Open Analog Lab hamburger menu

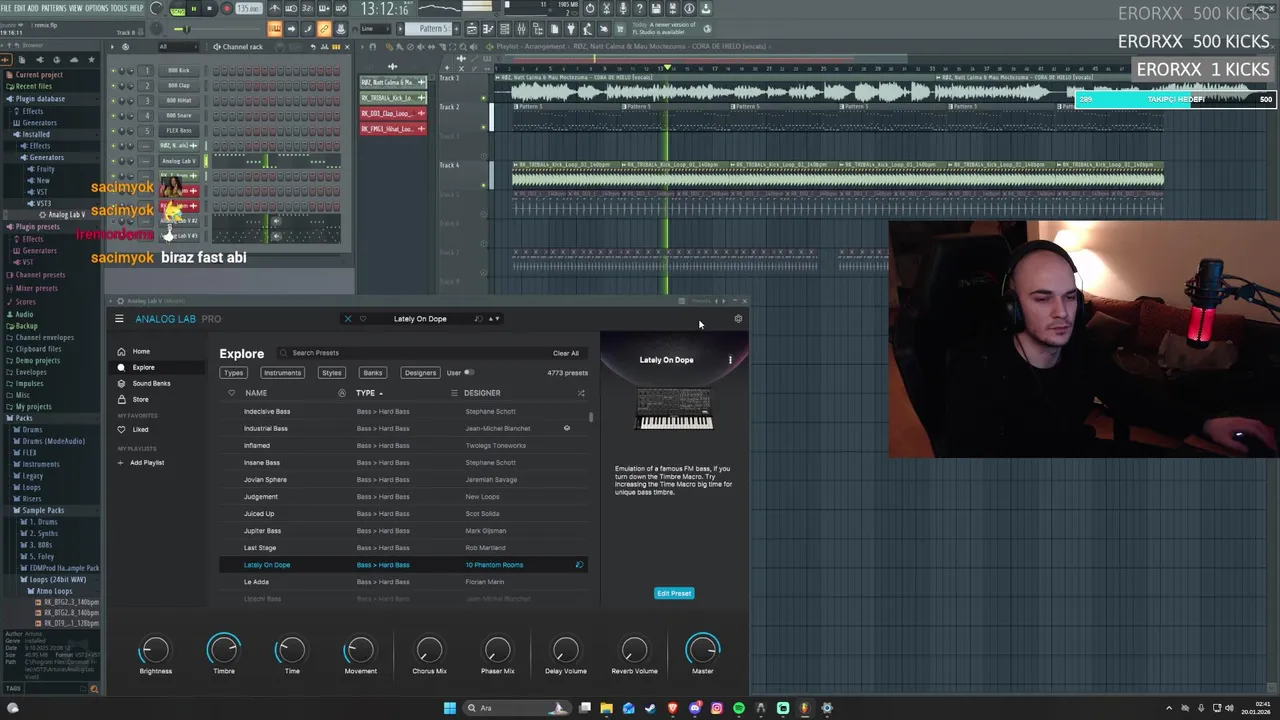click(x=119, y=319)
